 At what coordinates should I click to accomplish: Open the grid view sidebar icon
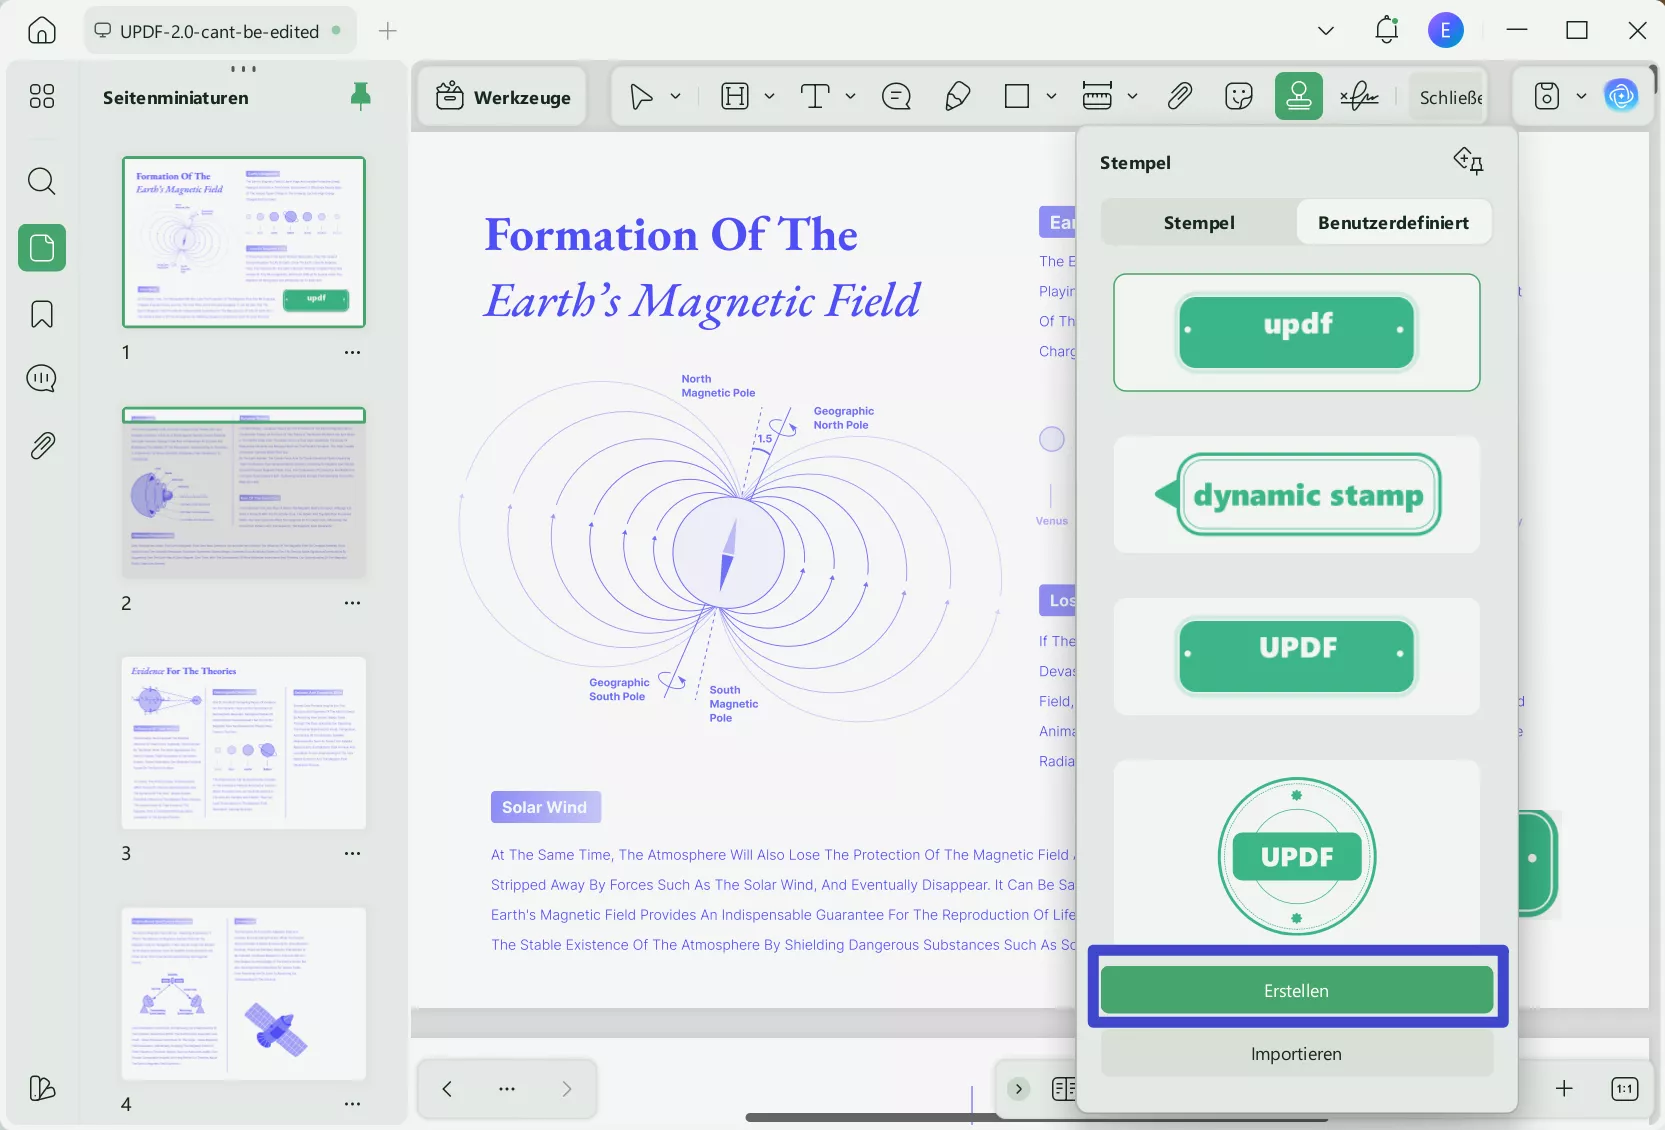[x=42, y=96]
